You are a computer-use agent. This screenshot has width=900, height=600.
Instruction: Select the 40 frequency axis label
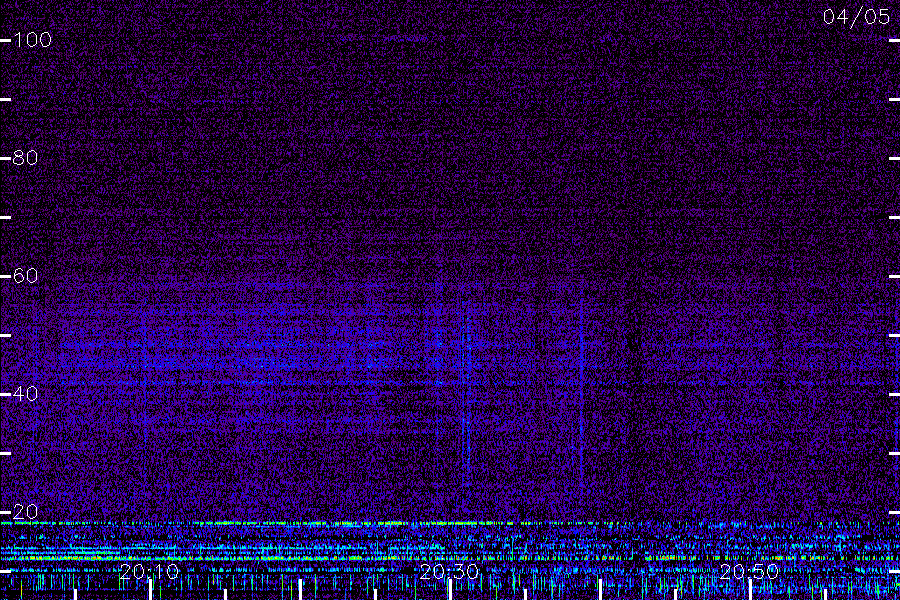tap(25, 394)
